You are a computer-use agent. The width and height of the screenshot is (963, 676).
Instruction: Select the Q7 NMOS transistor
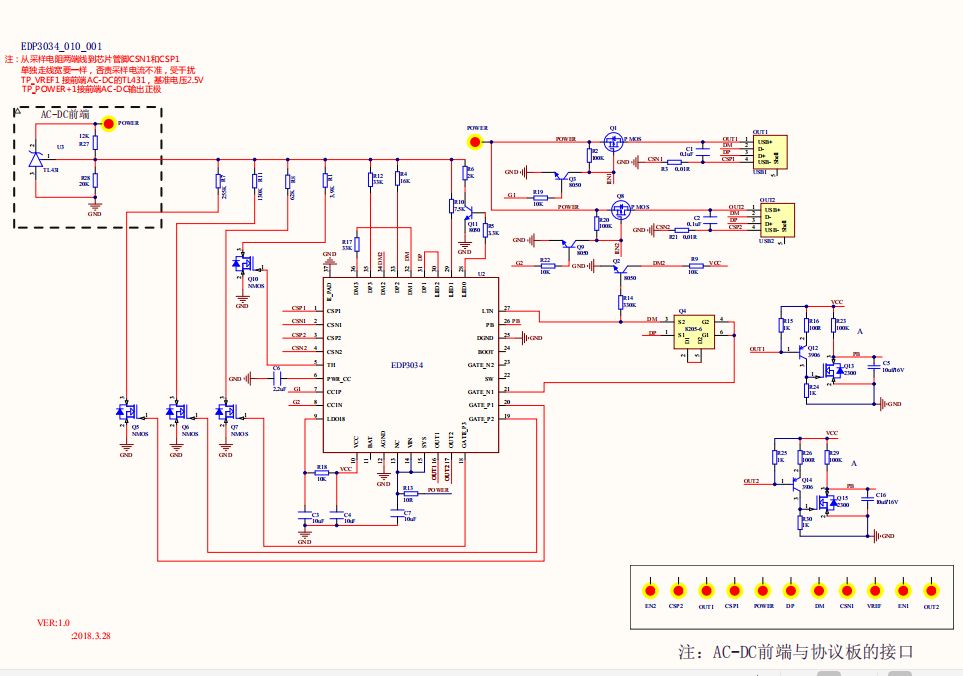click(x=224, y=411)
